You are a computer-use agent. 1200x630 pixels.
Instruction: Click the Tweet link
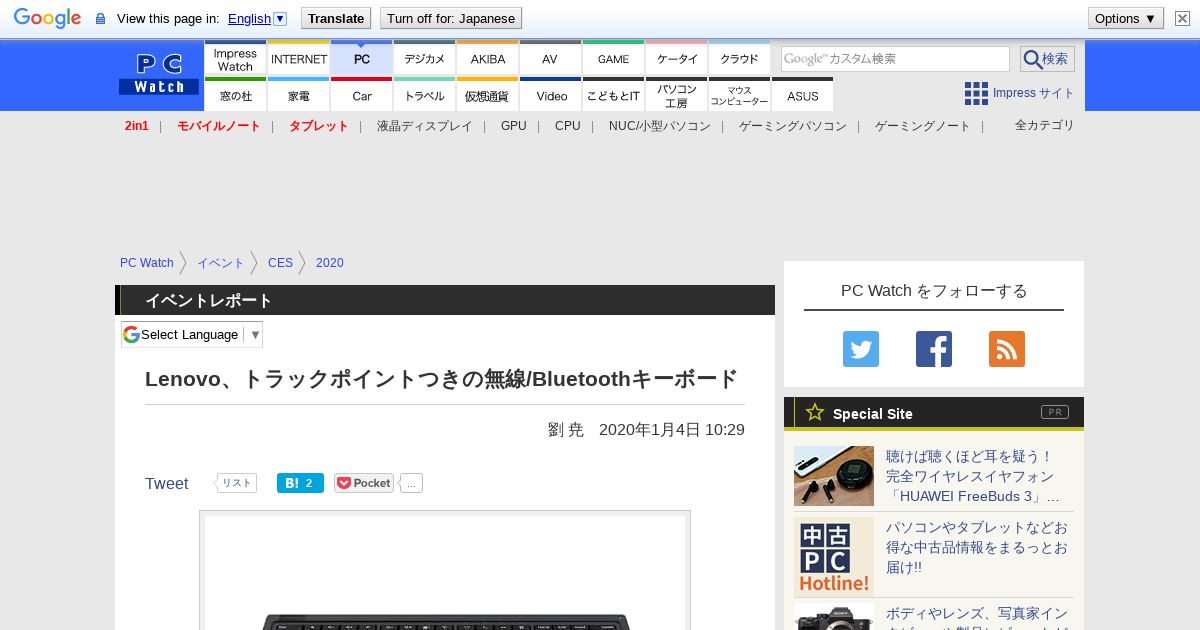pyautogui.click(x=166, y=484)
